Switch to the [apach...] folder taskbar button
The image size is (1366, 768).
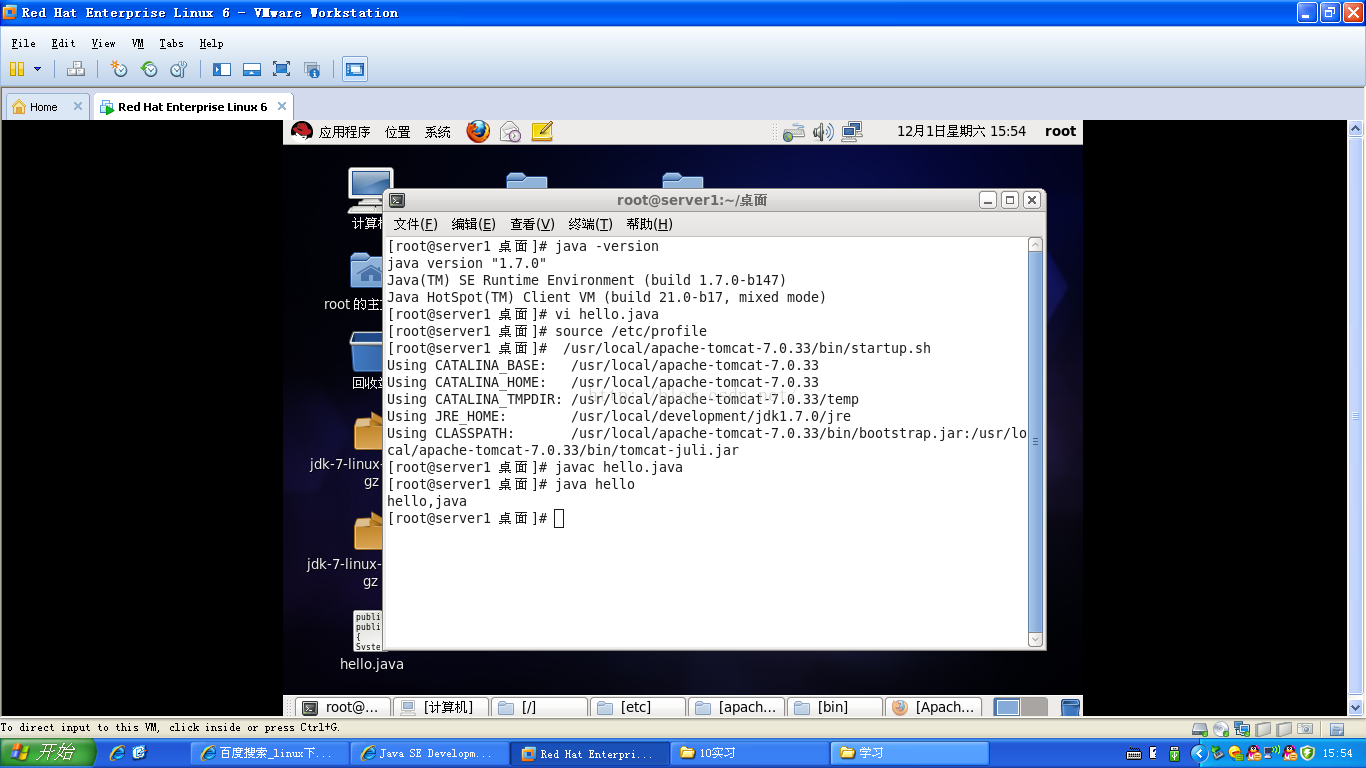point(736,707)
